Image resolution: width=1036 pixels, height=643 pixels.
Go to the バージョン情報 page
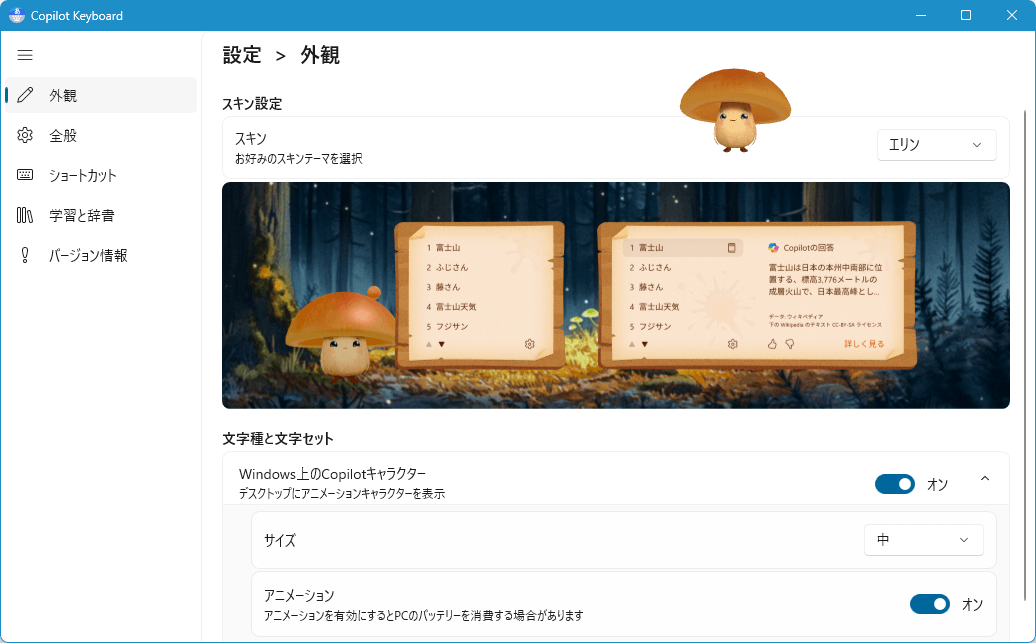point(88,255)
